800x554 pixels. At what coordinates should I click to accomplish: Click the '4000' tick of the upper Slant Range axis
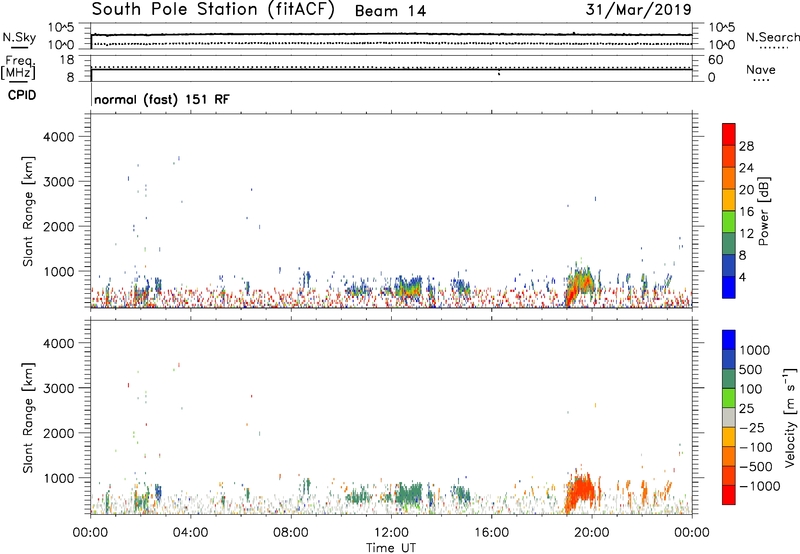[59, 137]
